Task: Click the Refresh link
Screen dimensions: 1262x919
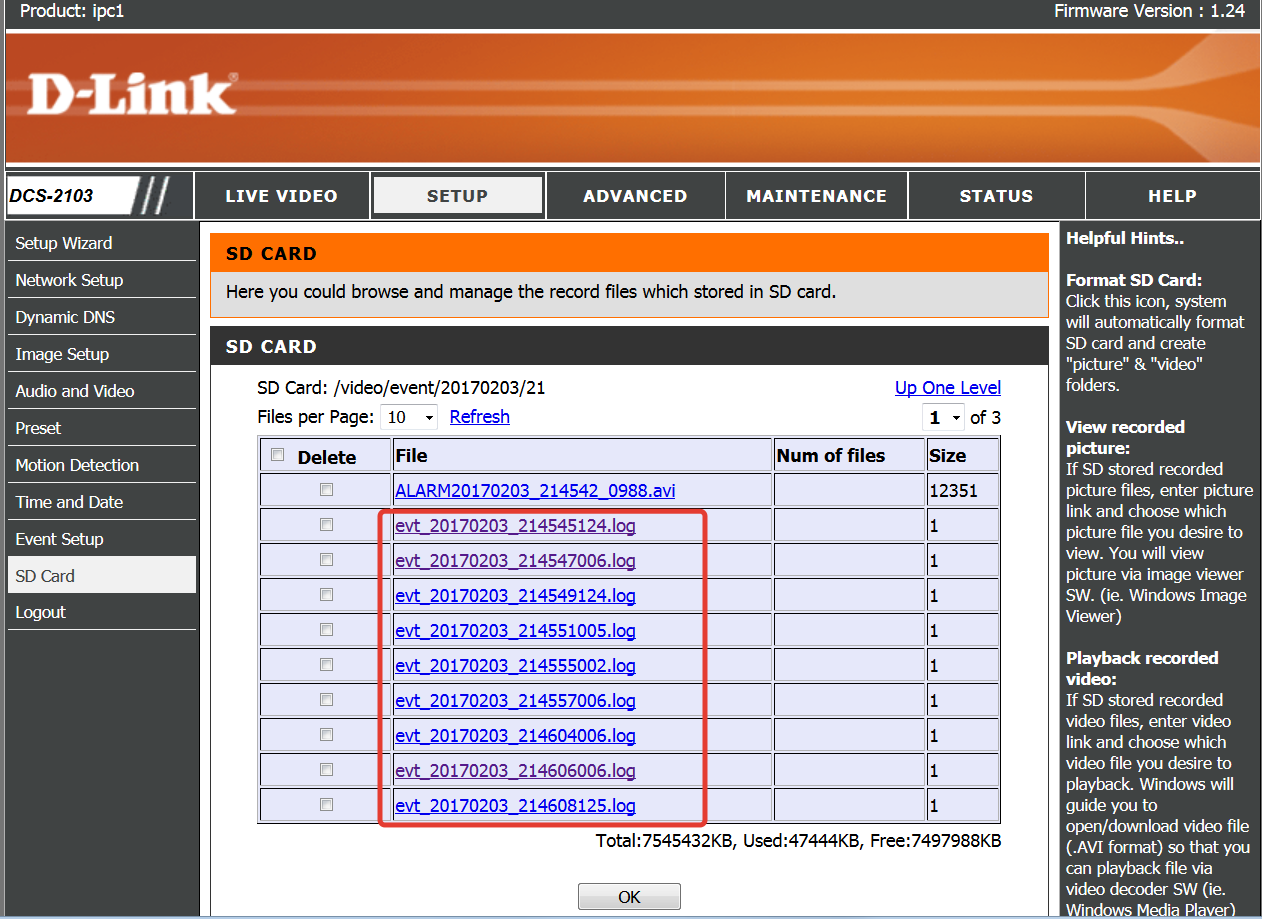Action: (x=480, y=417)
